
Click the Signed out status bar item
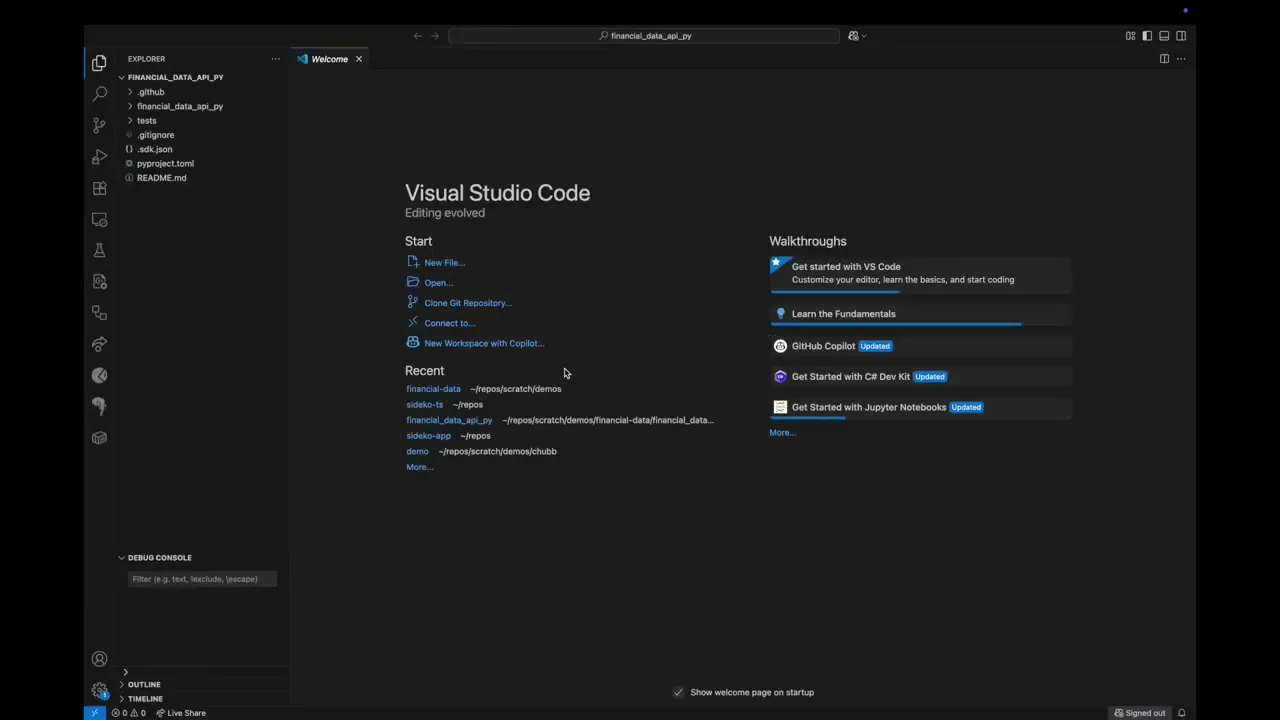[x=1140, y=713]
